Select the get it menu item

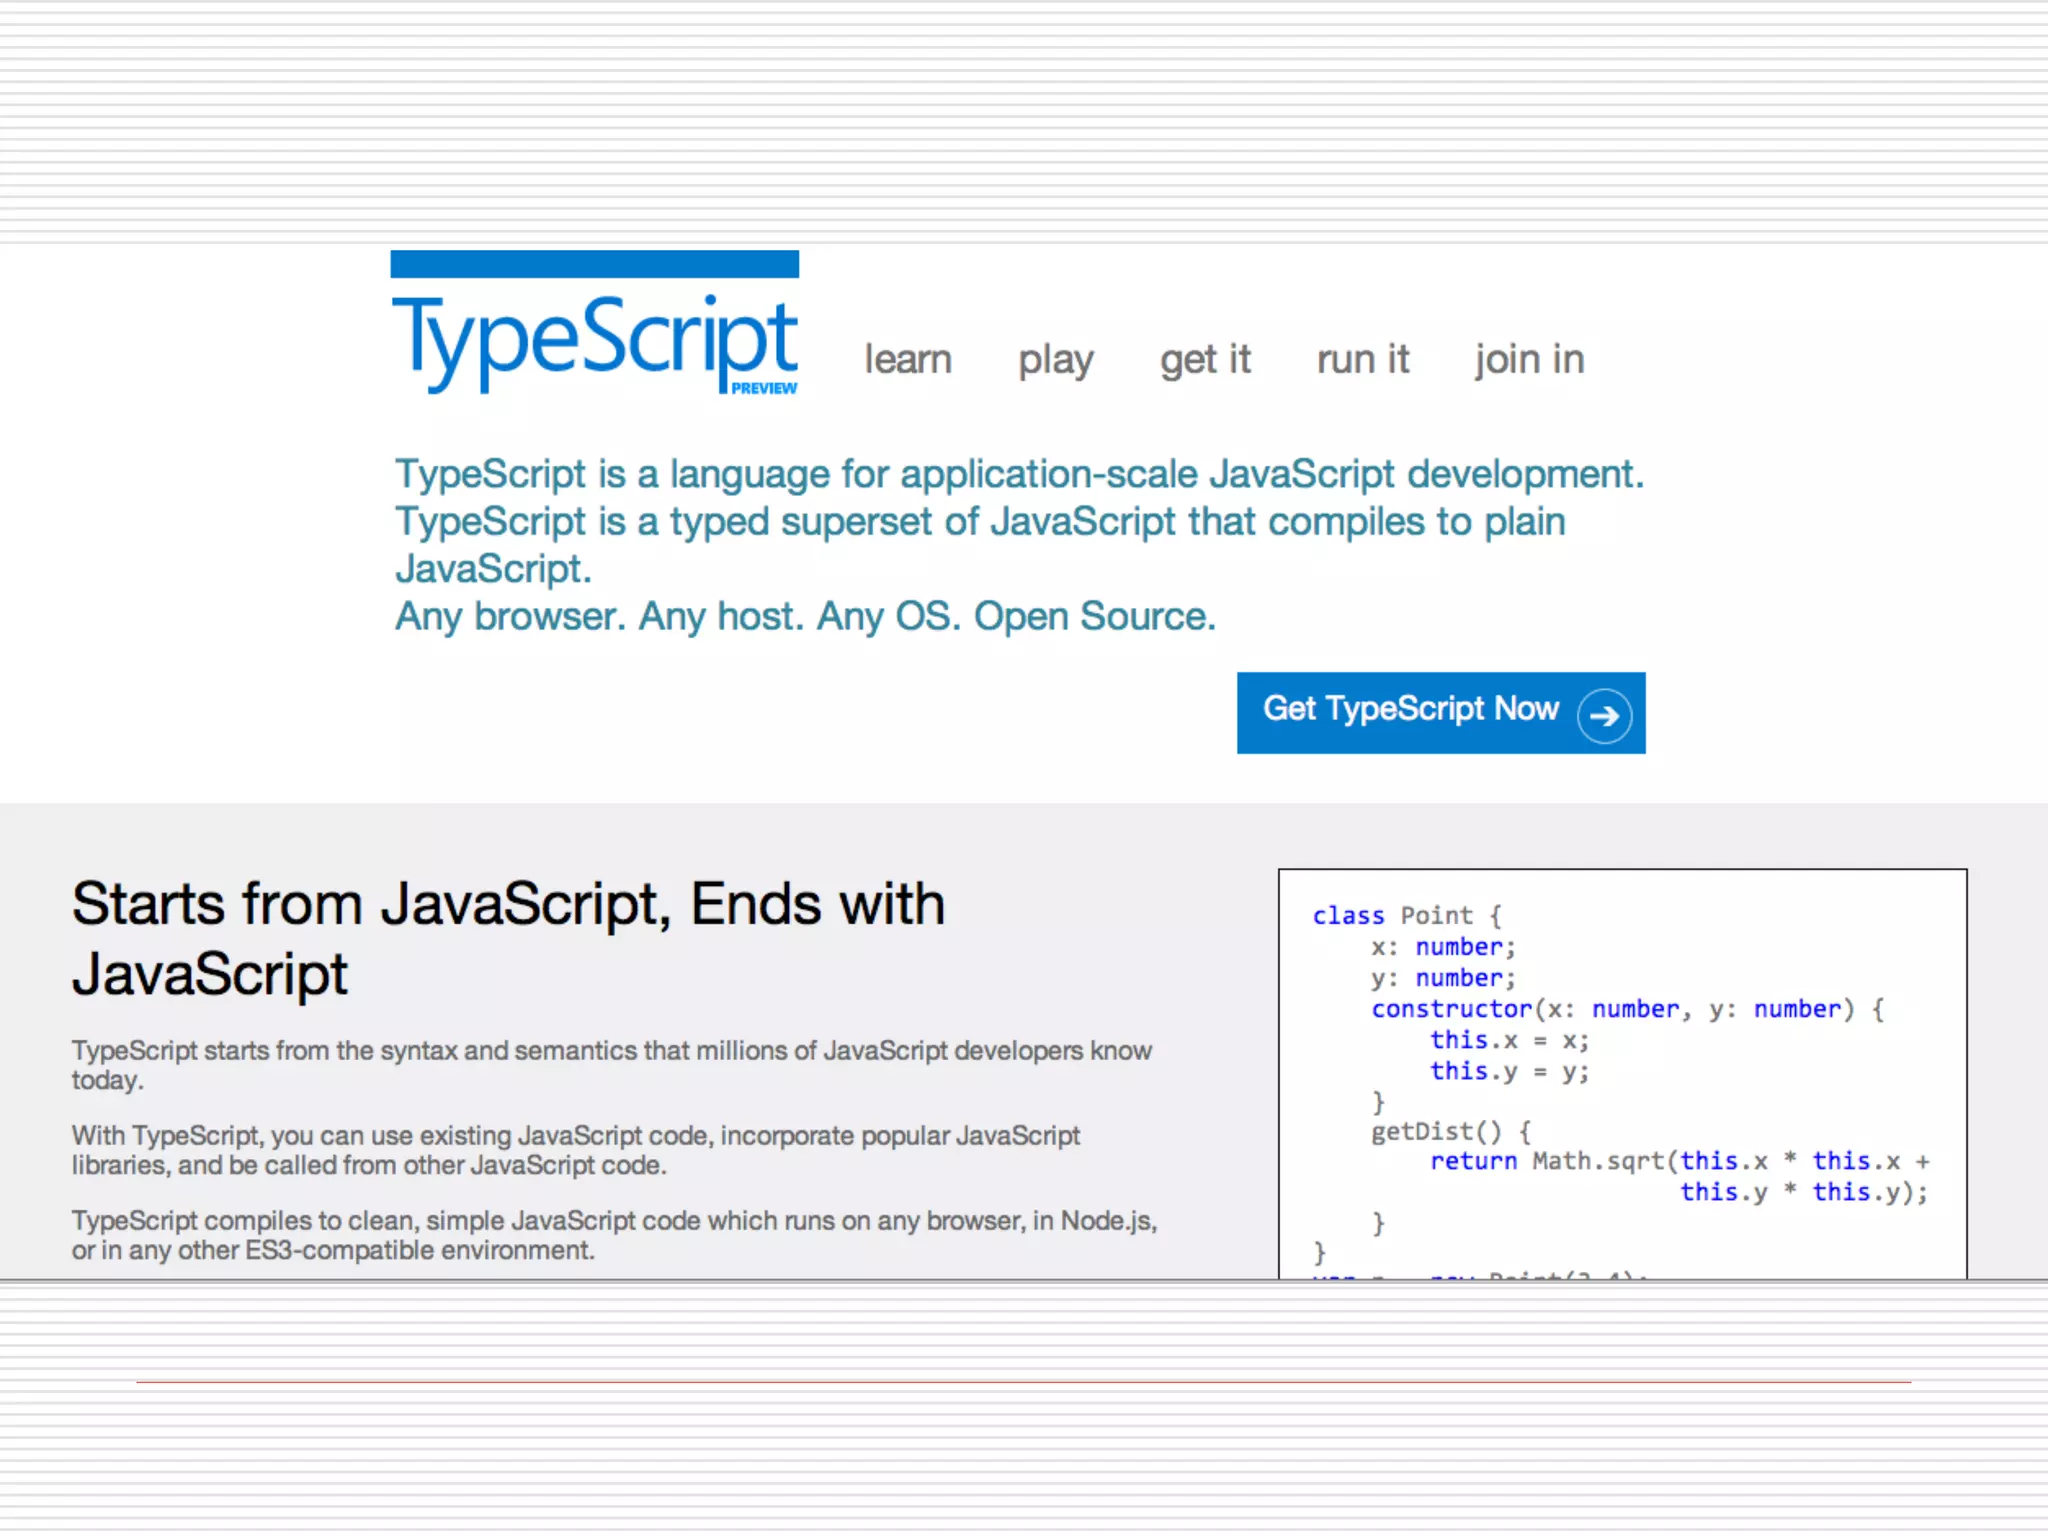click(x=1205, y=359)
